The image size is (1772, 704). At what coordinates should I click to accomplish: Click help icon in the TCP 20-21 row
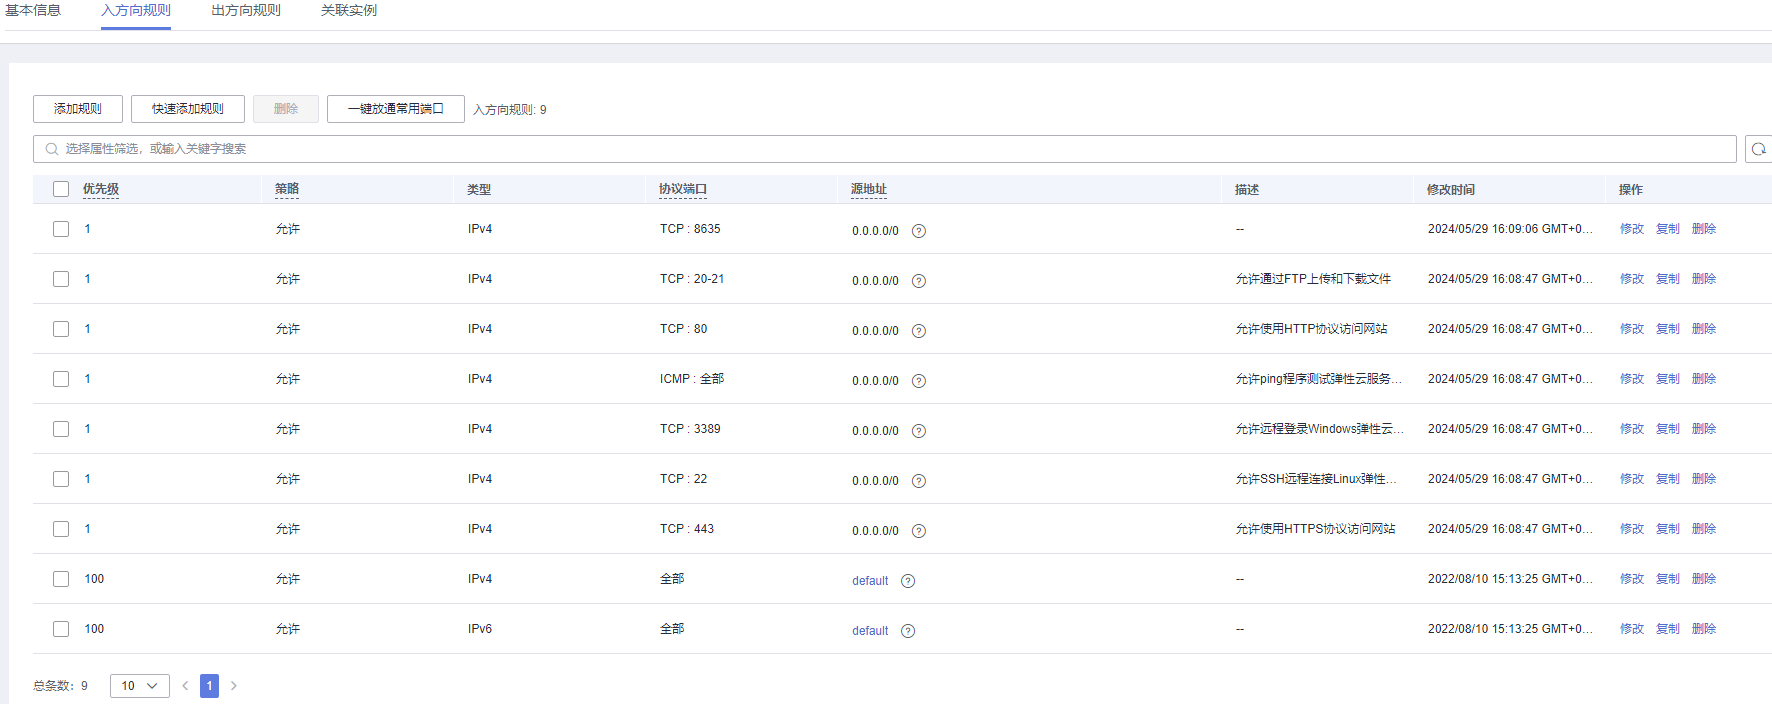(x=918, y=281)
